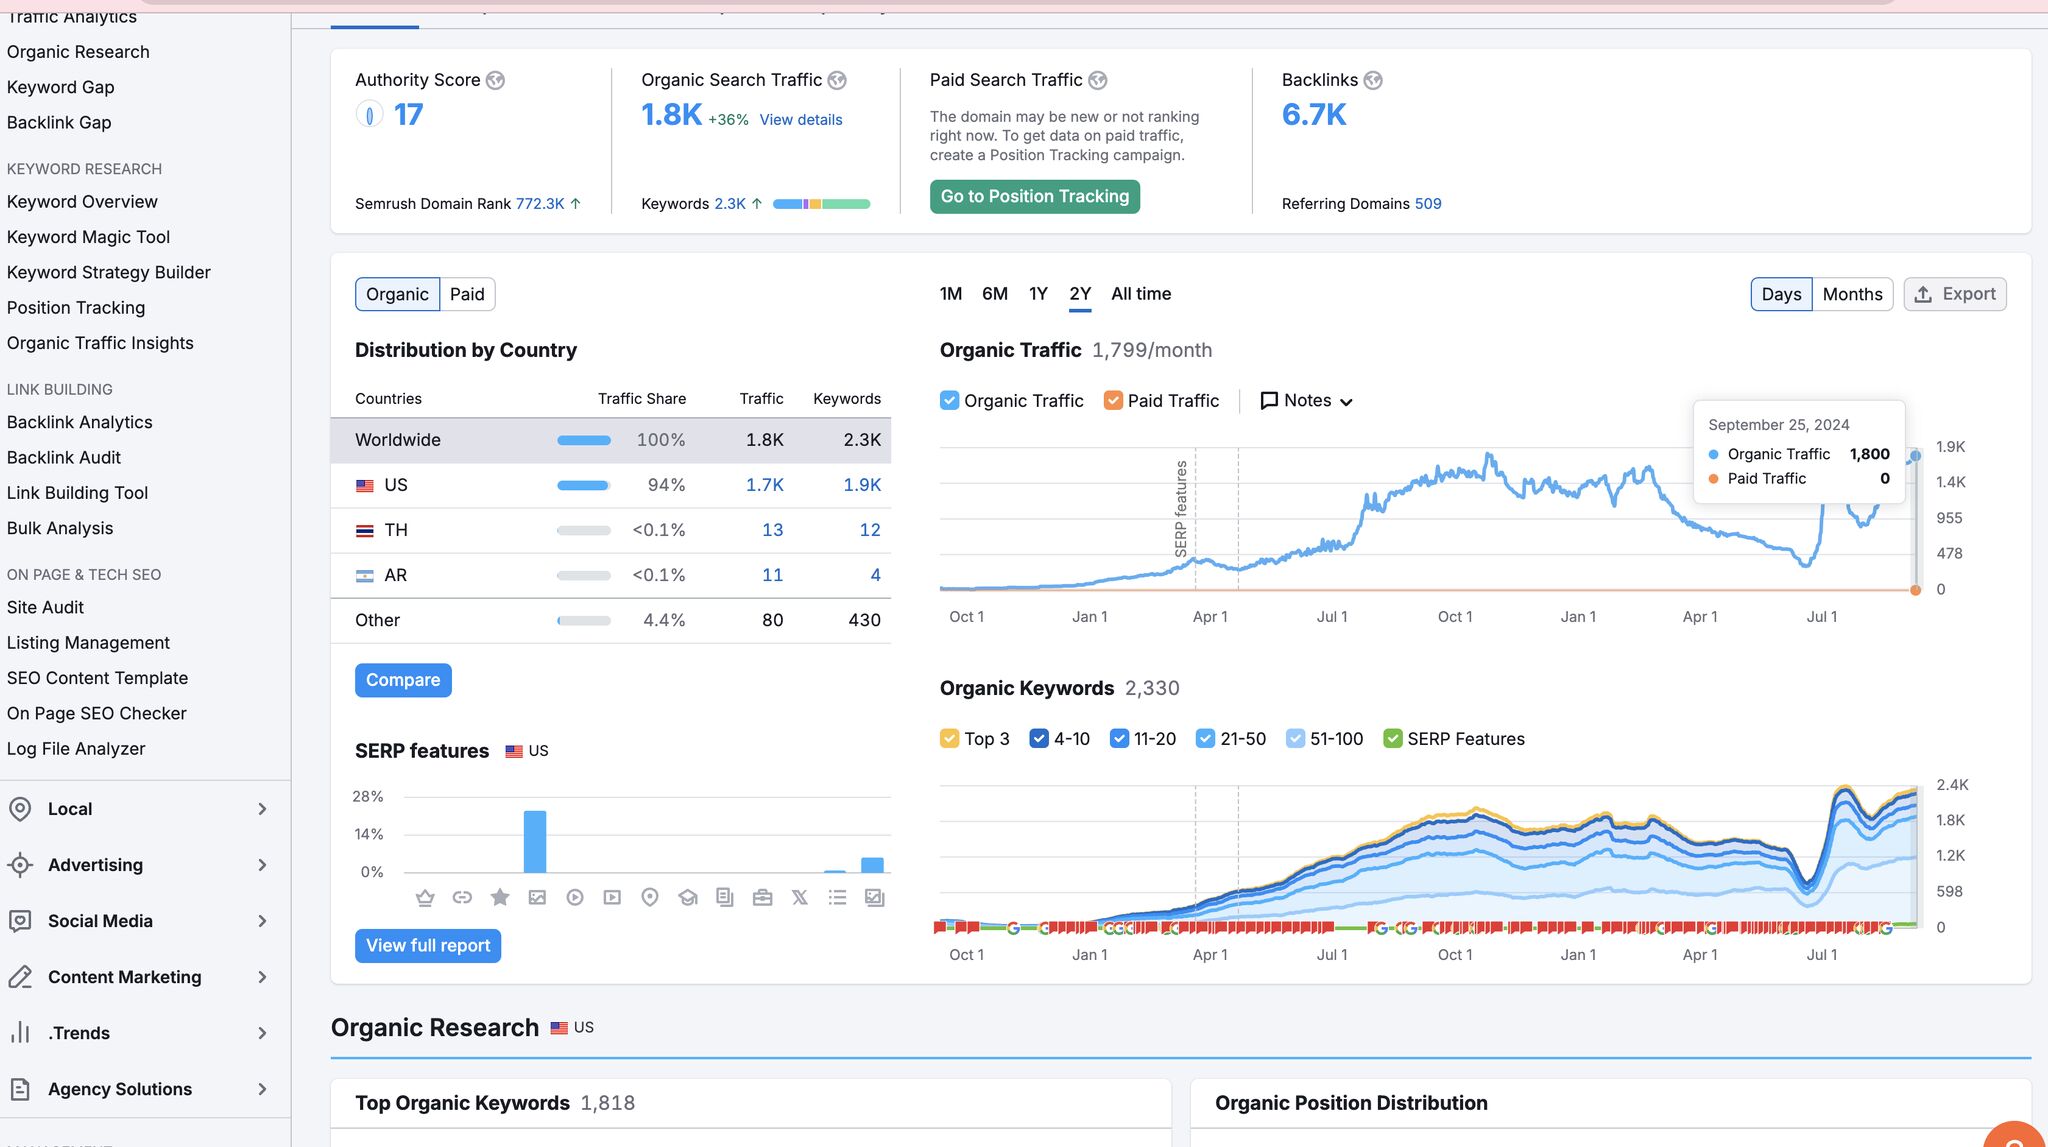
Task: Click the Advertising target icon in sidebar
Action: coord(20,865)
